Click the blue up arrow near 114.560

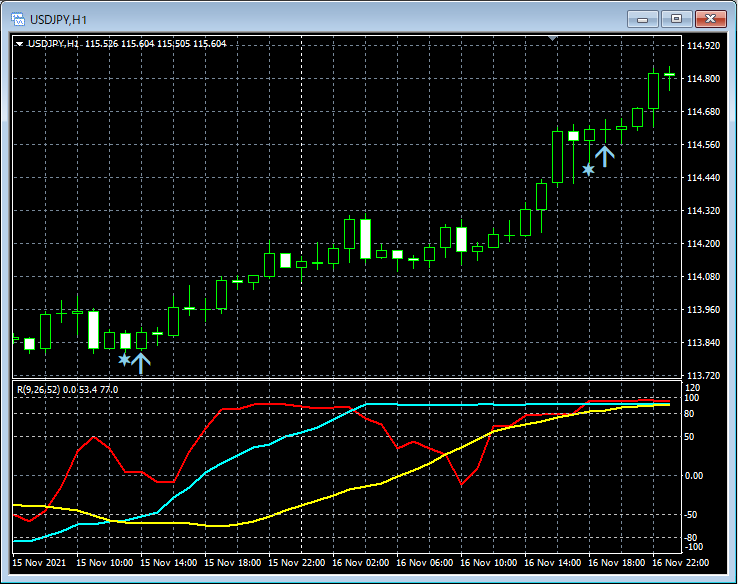604,155
